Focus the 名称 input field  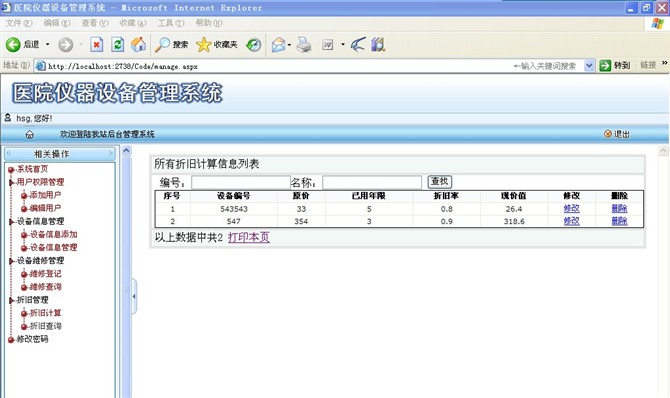tap(372, 183)
